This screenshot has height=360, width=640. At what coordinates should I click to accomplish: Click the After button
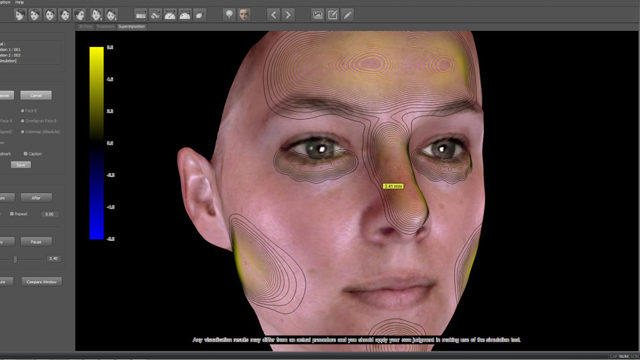click(36, 198)
